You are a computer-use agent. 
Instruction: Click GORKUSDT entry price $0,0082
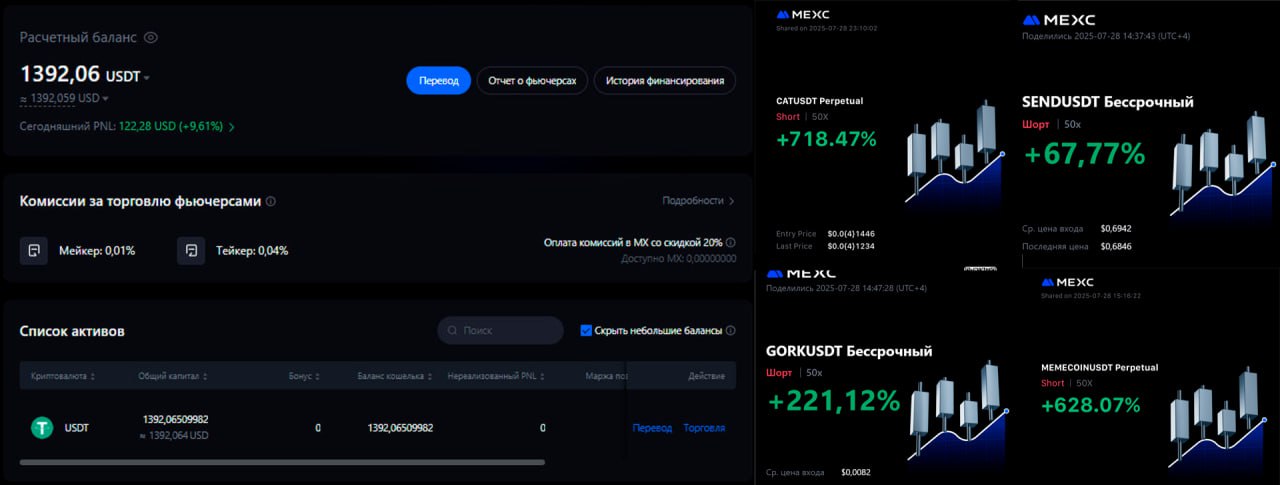(857, 472)
